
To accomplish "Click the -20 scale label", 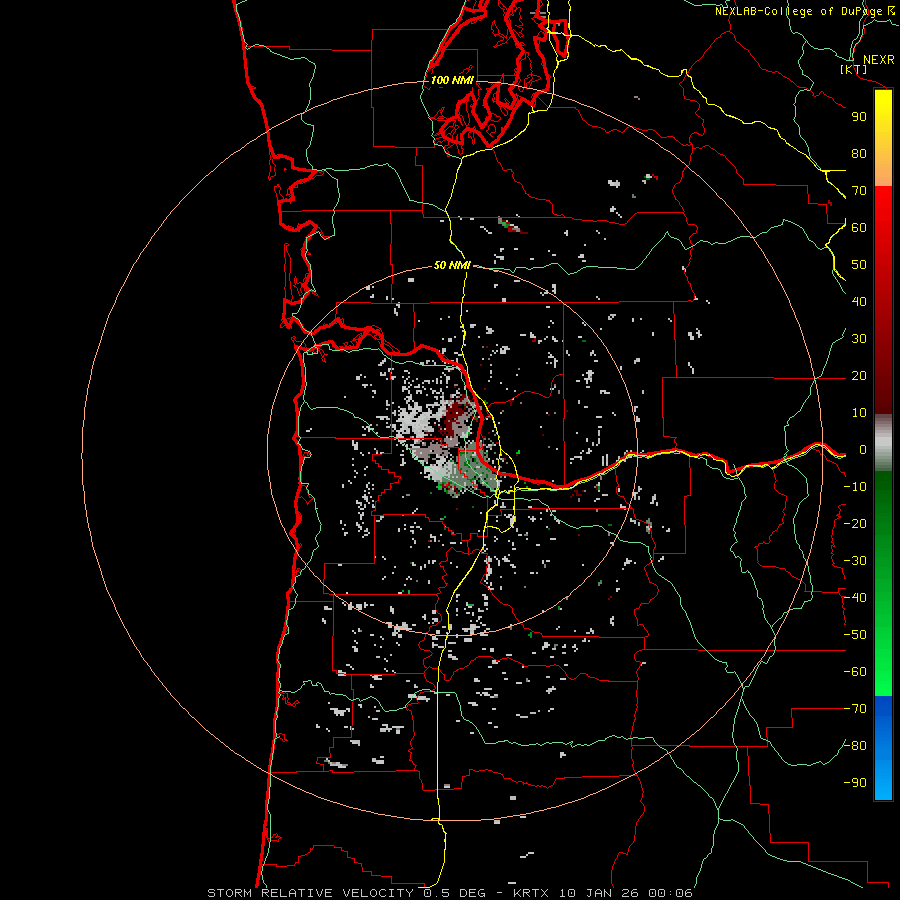I will [x=855, y=523].
